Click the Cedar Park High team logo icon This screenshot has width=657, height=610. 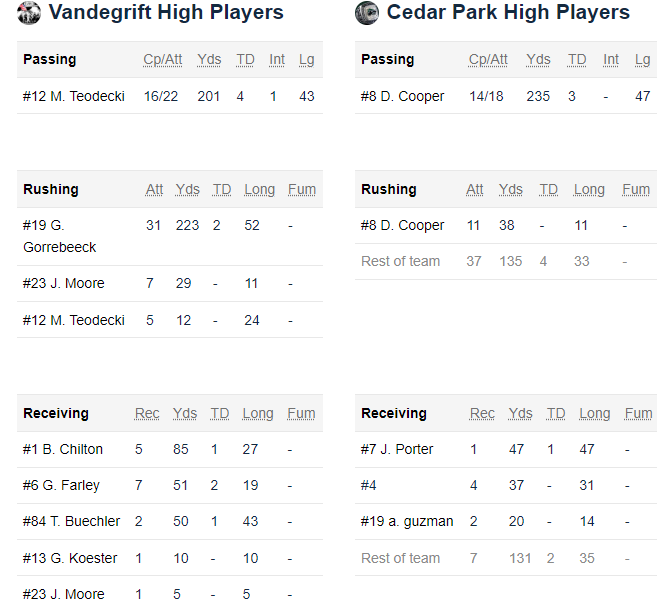[x=367, y=13]
